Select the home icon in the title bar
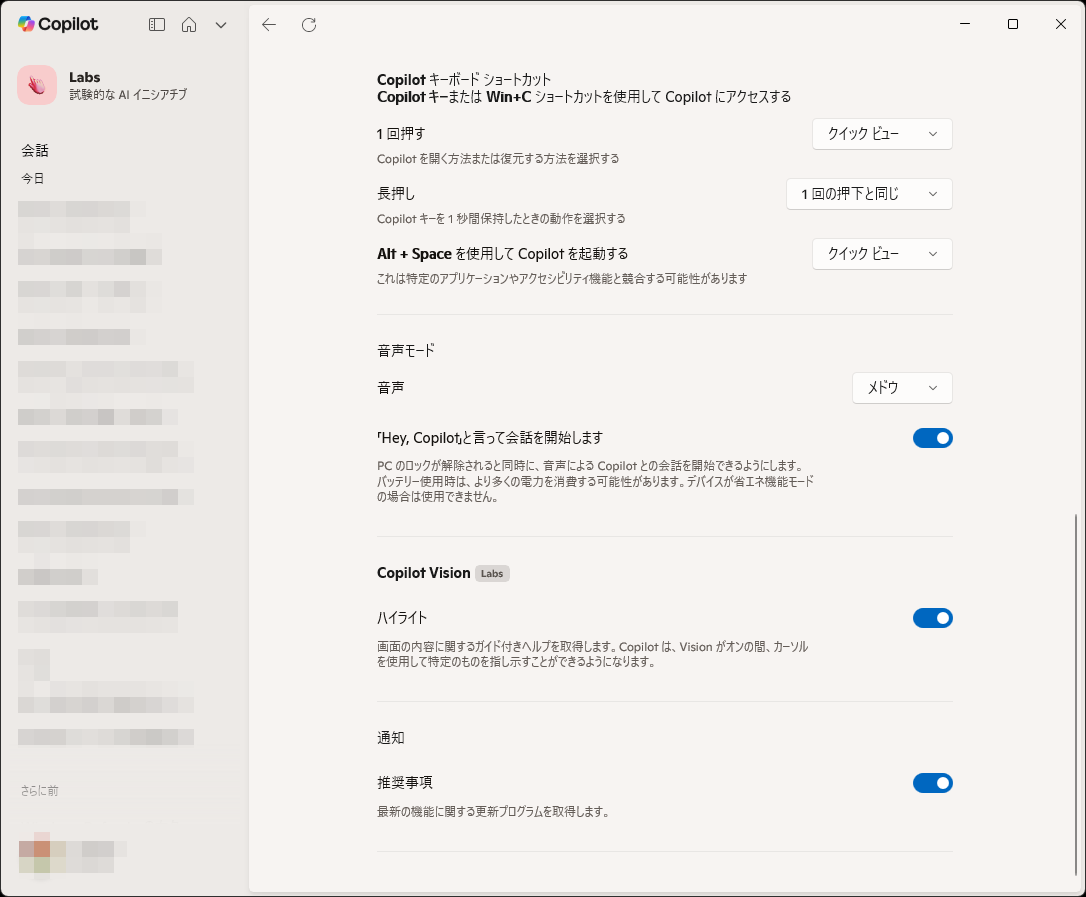1086x897 pixels. 189,25
